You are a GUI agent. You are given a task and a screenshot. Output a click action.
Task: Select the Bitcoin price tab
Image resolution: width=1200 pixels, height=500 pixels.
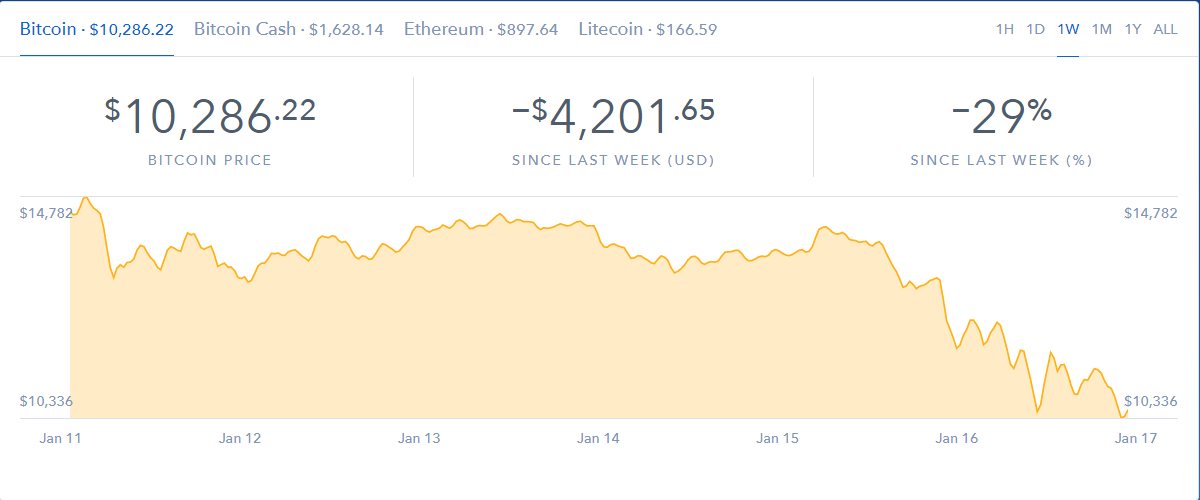[x=96, y=29]
